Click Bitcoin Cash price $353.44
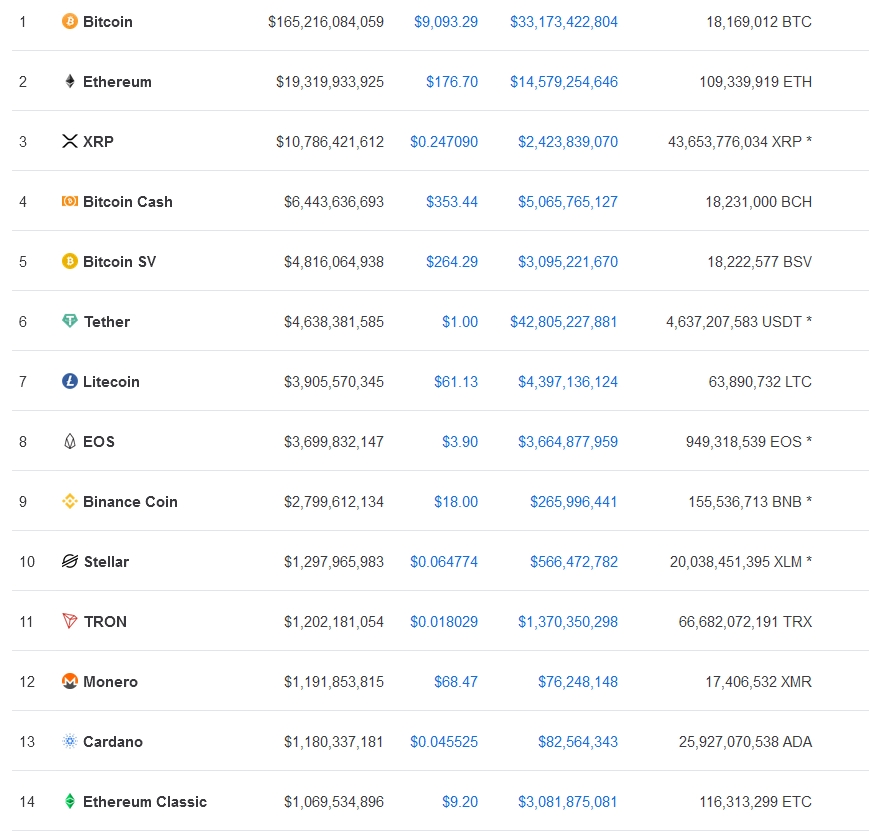Viewport: 869px width, 831px height. coord(452,201)
